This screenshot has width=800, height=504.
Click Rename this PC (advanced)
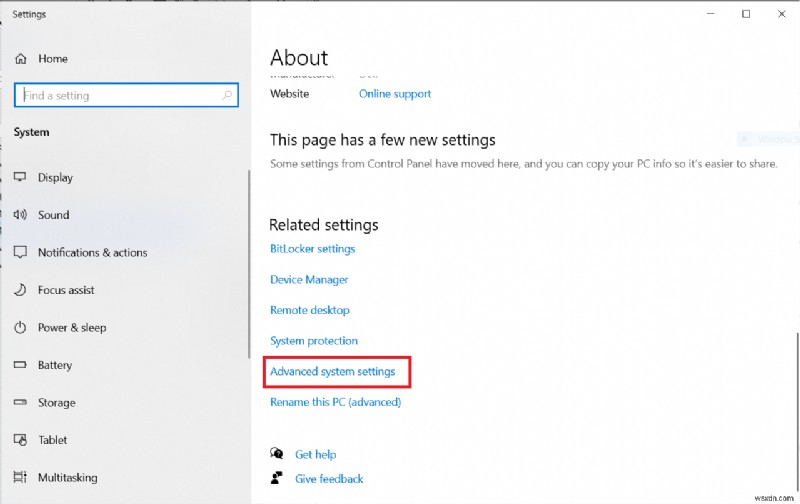(336, 402)
